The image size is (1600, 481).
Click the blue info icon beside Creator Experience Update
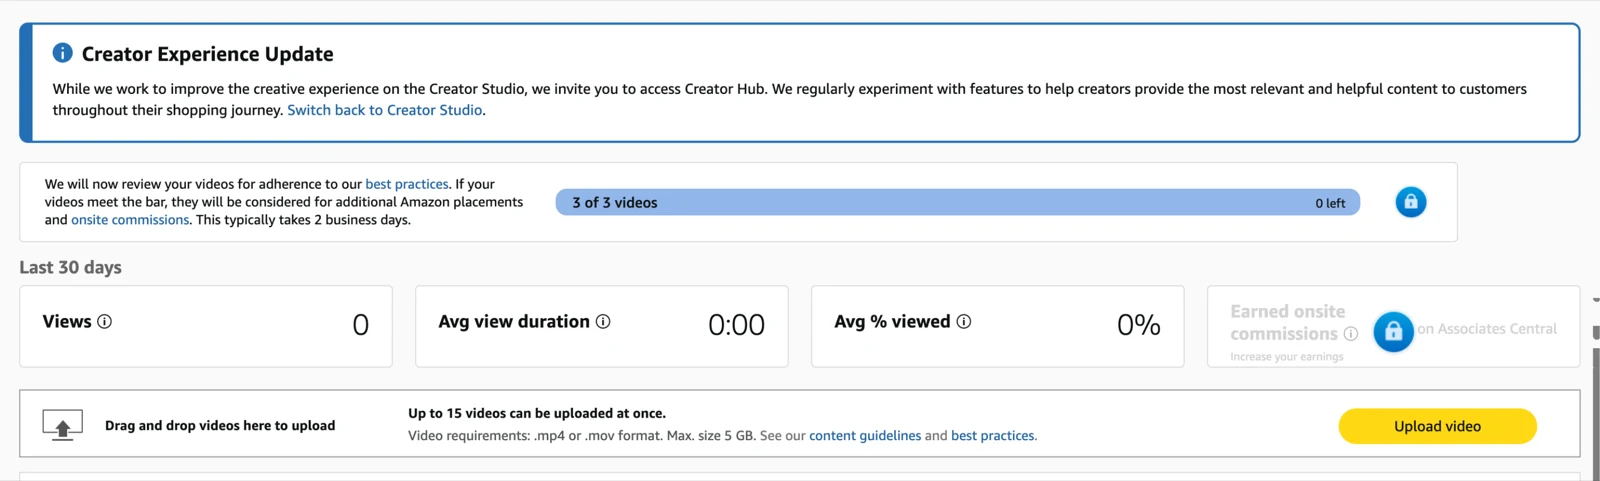[62, 52]
